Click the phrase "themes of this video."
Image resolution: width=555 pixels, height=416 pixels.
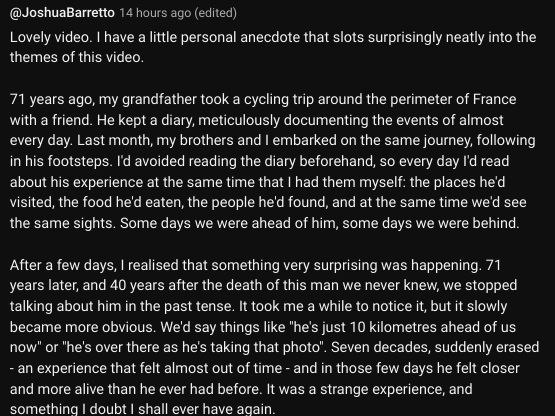77,57
